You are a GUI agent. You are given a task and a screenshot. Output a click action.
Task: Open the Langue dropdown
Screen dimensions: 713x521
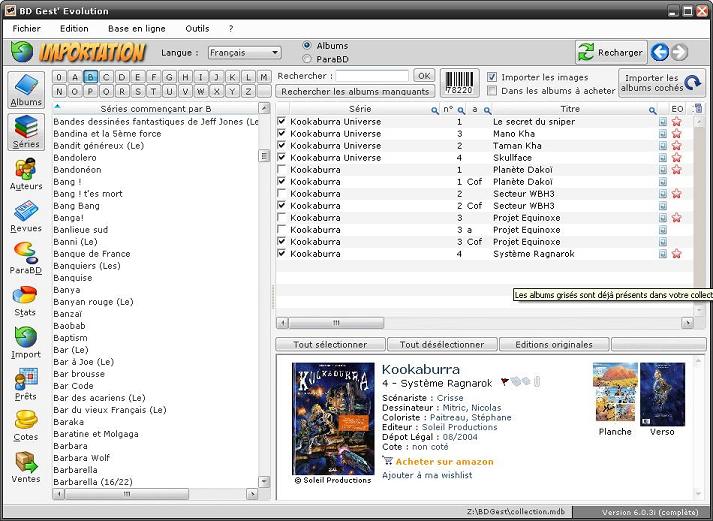[x=245, y=53]
